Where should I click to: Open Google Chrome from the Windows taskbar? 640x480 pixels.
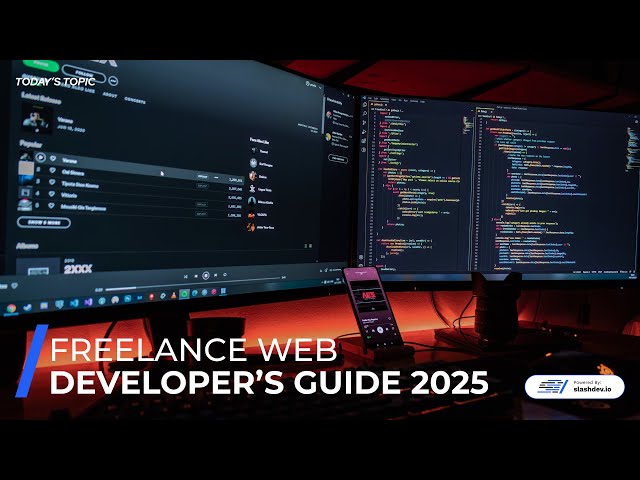pyautogui.click(x=11, y=309)
